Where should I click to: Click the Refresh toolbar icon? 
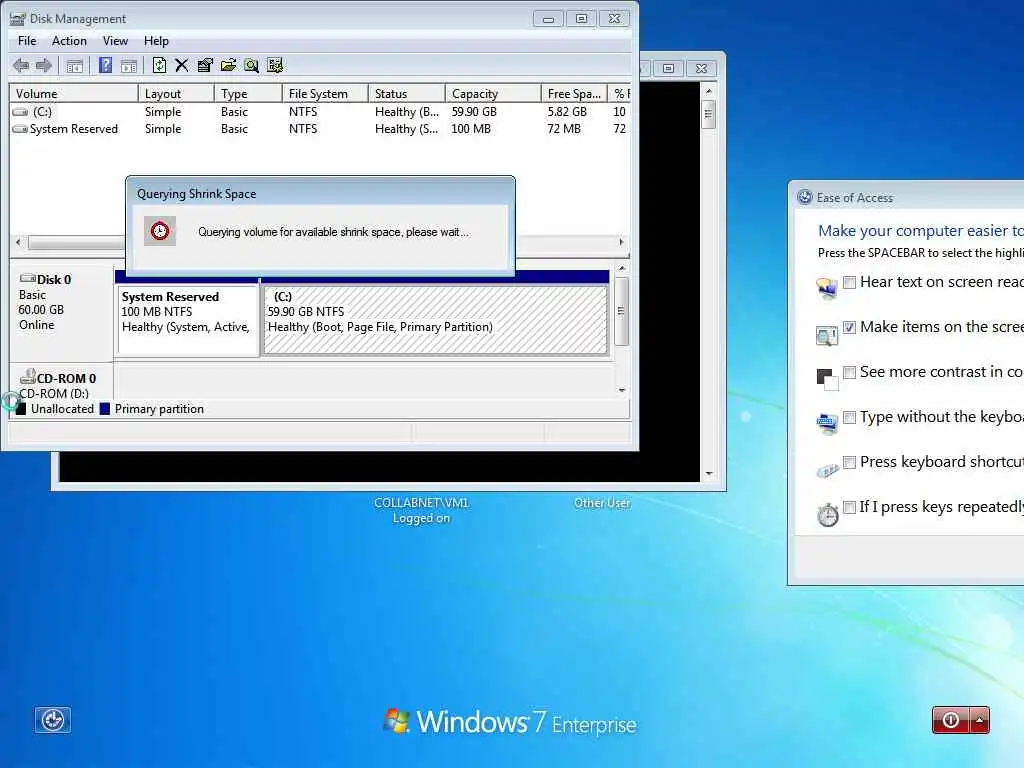click(x=159, y=65)
